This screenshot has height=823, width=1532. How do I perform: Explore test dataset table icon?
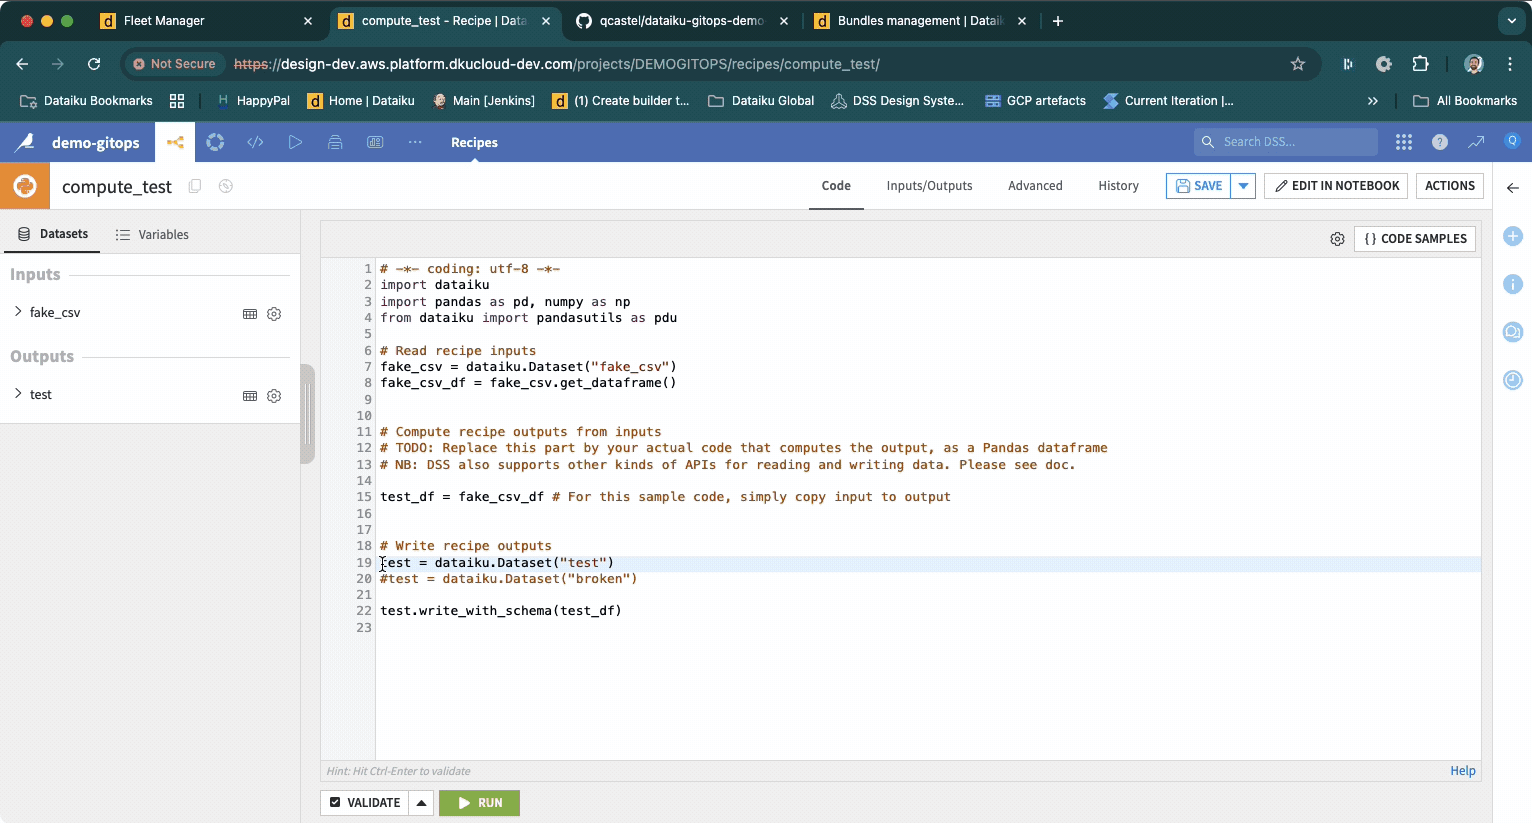point(250,396)
